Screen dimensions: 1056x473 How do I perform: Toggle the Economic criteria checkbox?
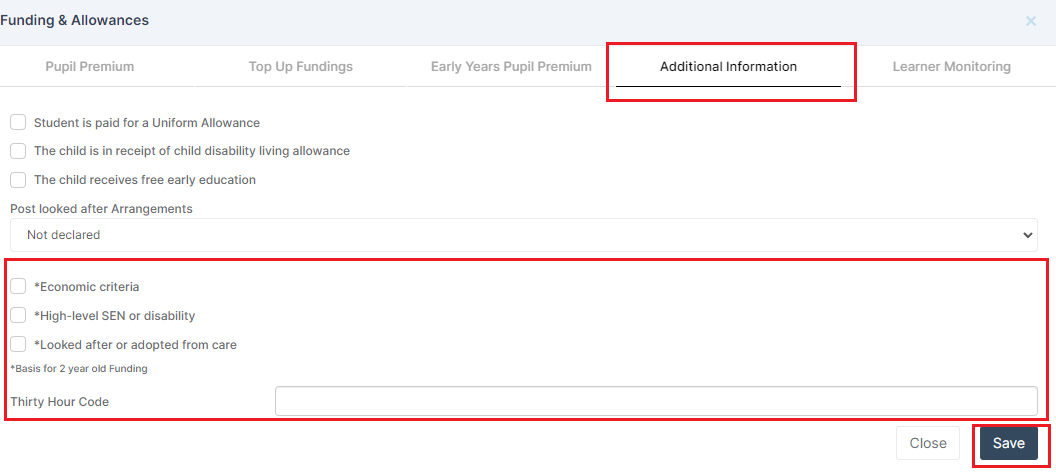tap(18, 286)
